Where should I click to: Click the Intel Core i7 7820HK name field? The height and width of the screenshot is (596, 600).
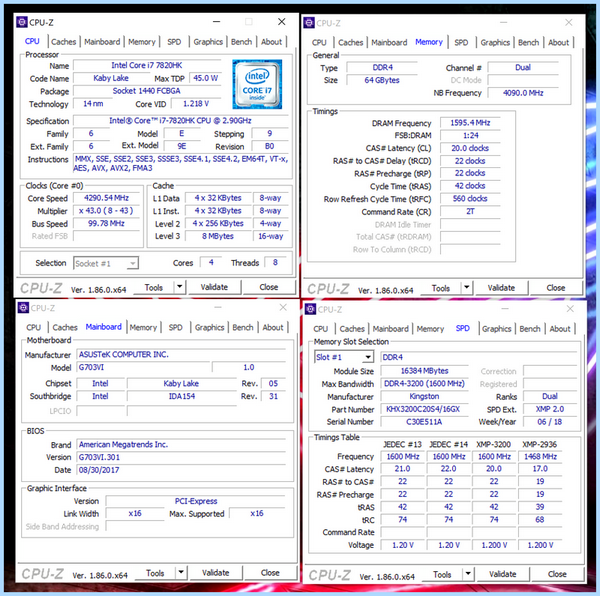pyautogui.click(x=147, y=65)
